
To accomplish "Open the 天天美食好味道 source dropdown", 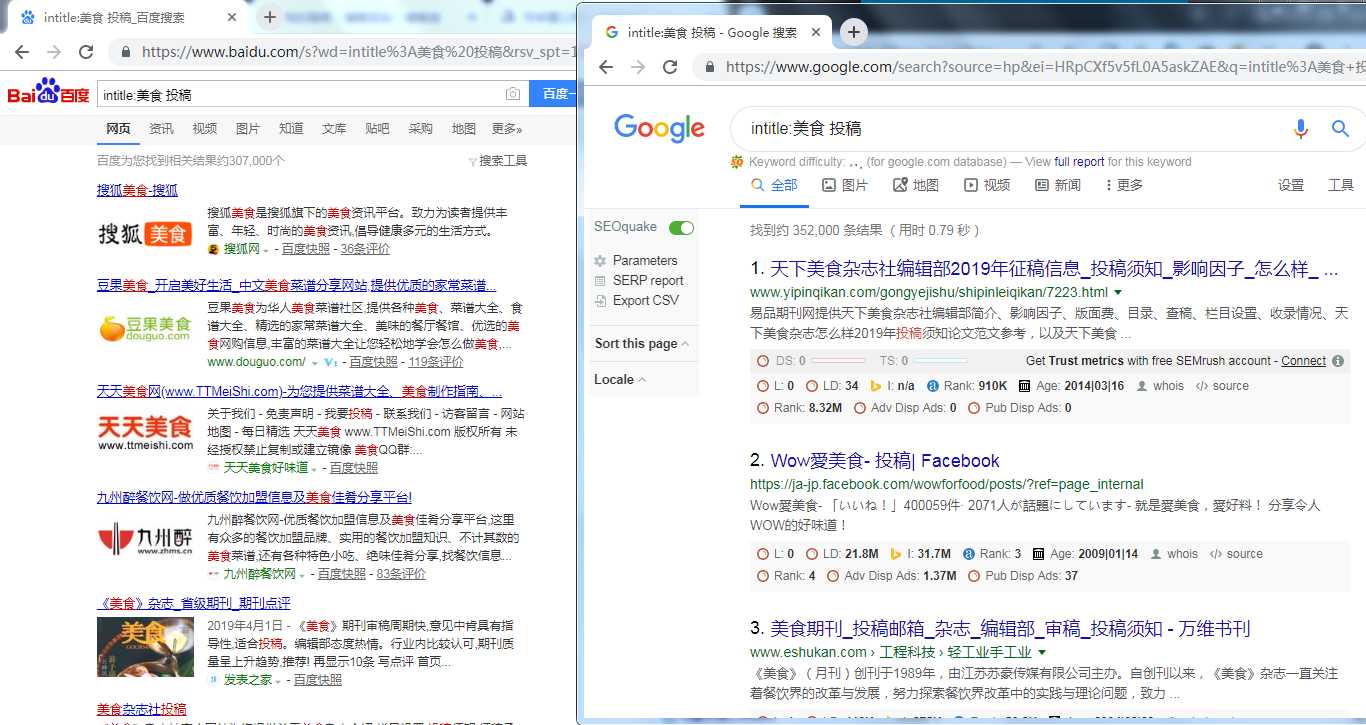I will (314, 468).
